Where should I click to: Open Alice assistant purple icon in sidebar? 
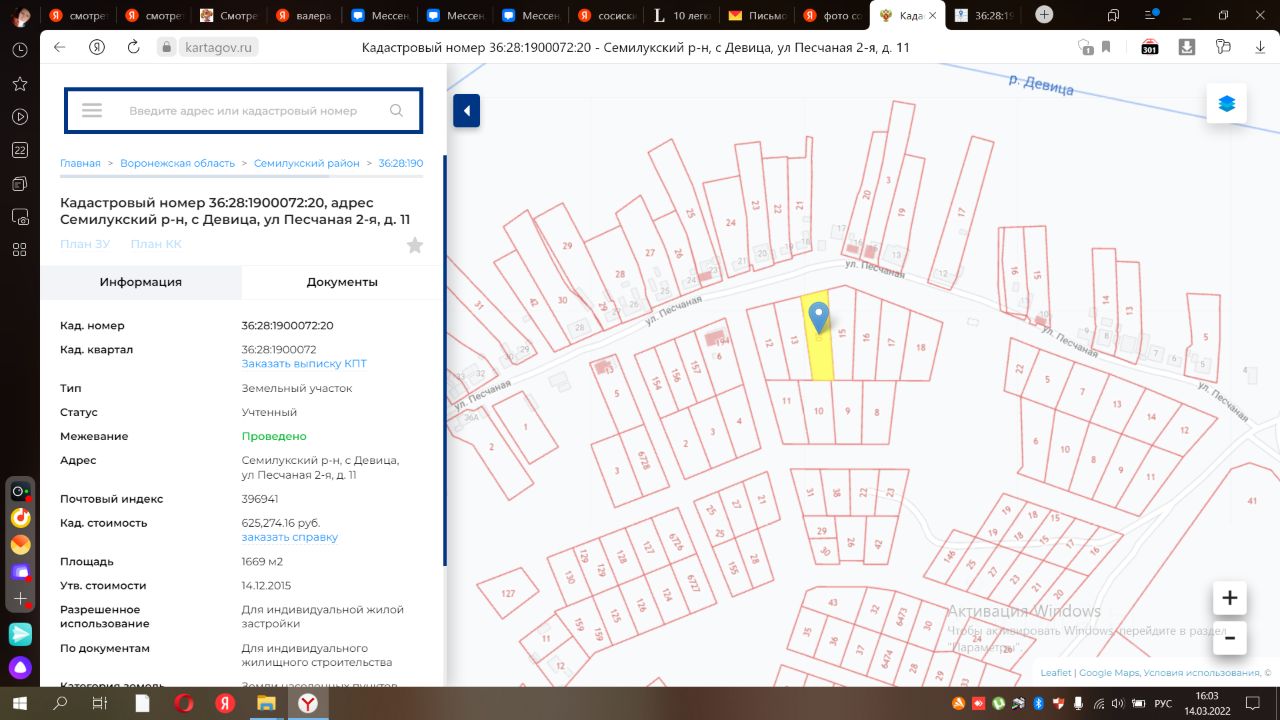coord(20,667)
